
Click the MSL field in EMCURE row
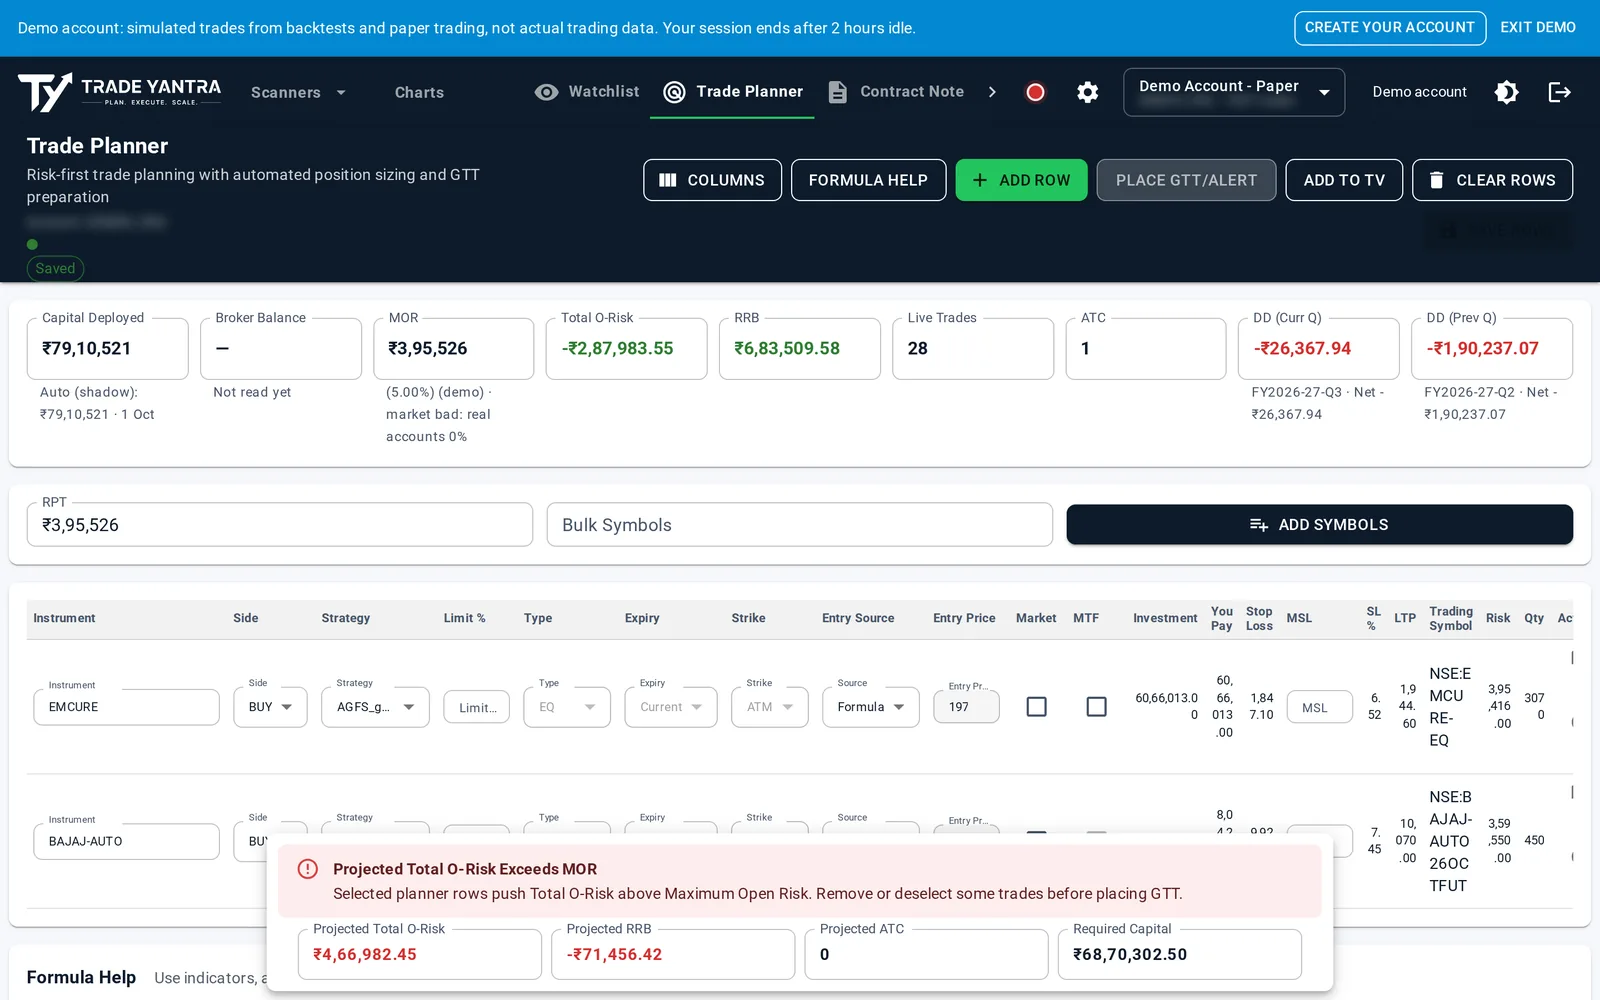[x=1320, y=707]
